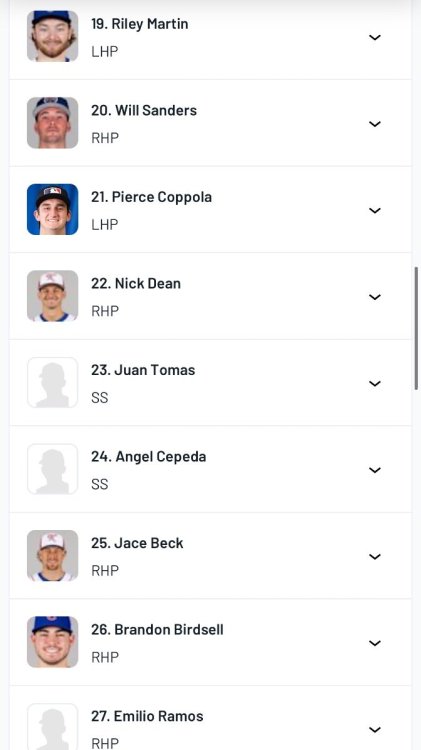Viewport: 421px width, 750px height.
Task: Expand Riley Martin's details chevron
Action: pos(375,37)
